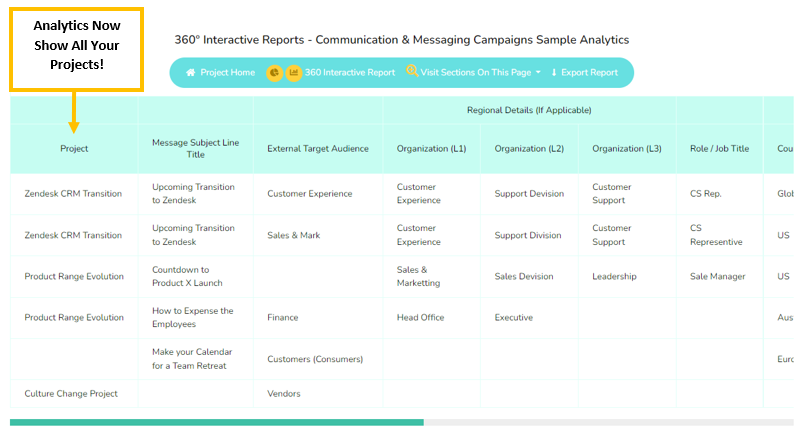Select the Support Devision cell
This screenshot has width=799, height=436.
click(x=529, y=194)
